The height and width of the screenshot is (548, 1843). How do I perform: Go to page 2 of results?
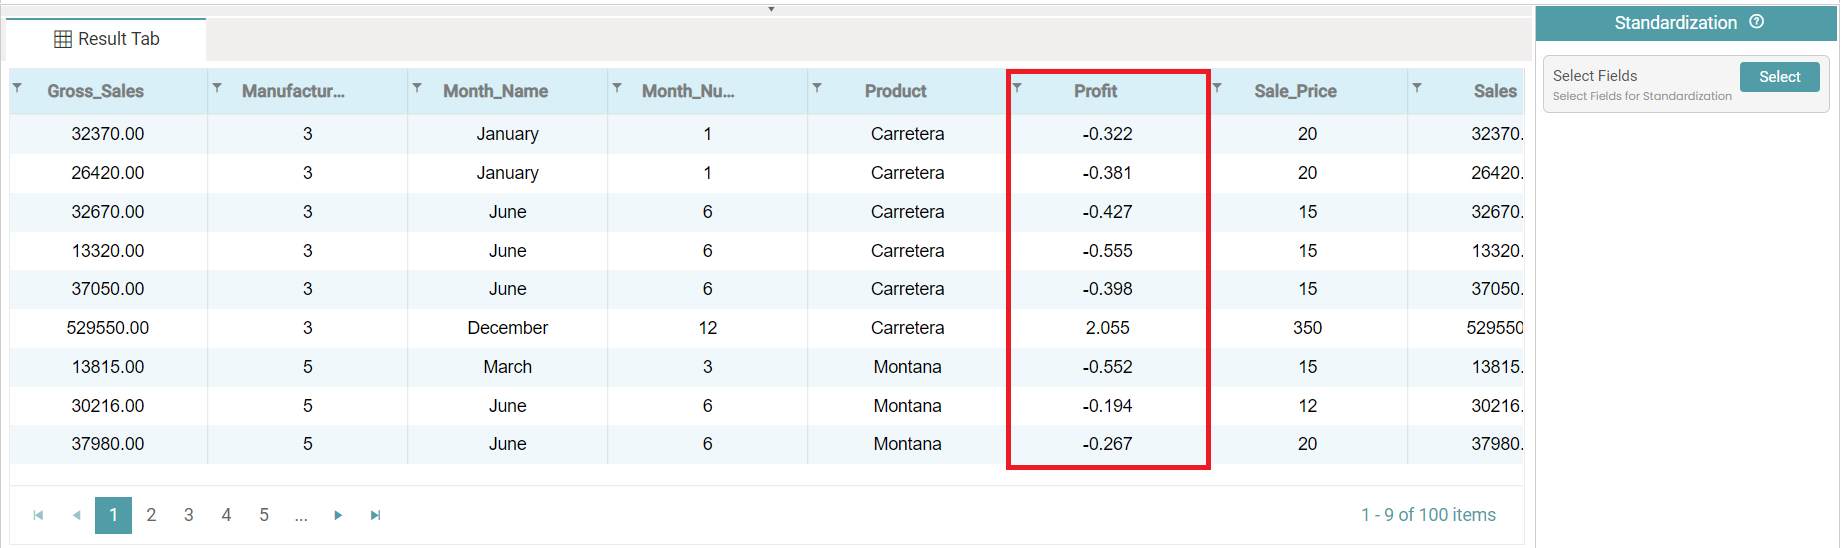click(x=151, y=515)
